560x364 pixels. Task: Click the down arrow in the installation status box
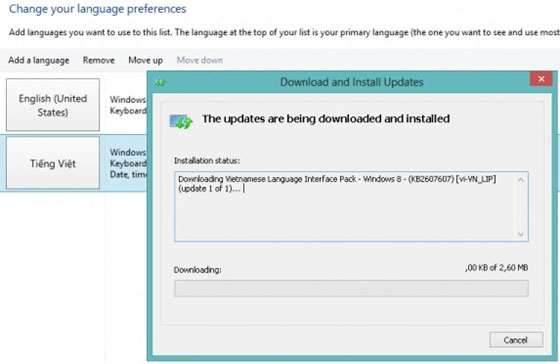(520, 234)
